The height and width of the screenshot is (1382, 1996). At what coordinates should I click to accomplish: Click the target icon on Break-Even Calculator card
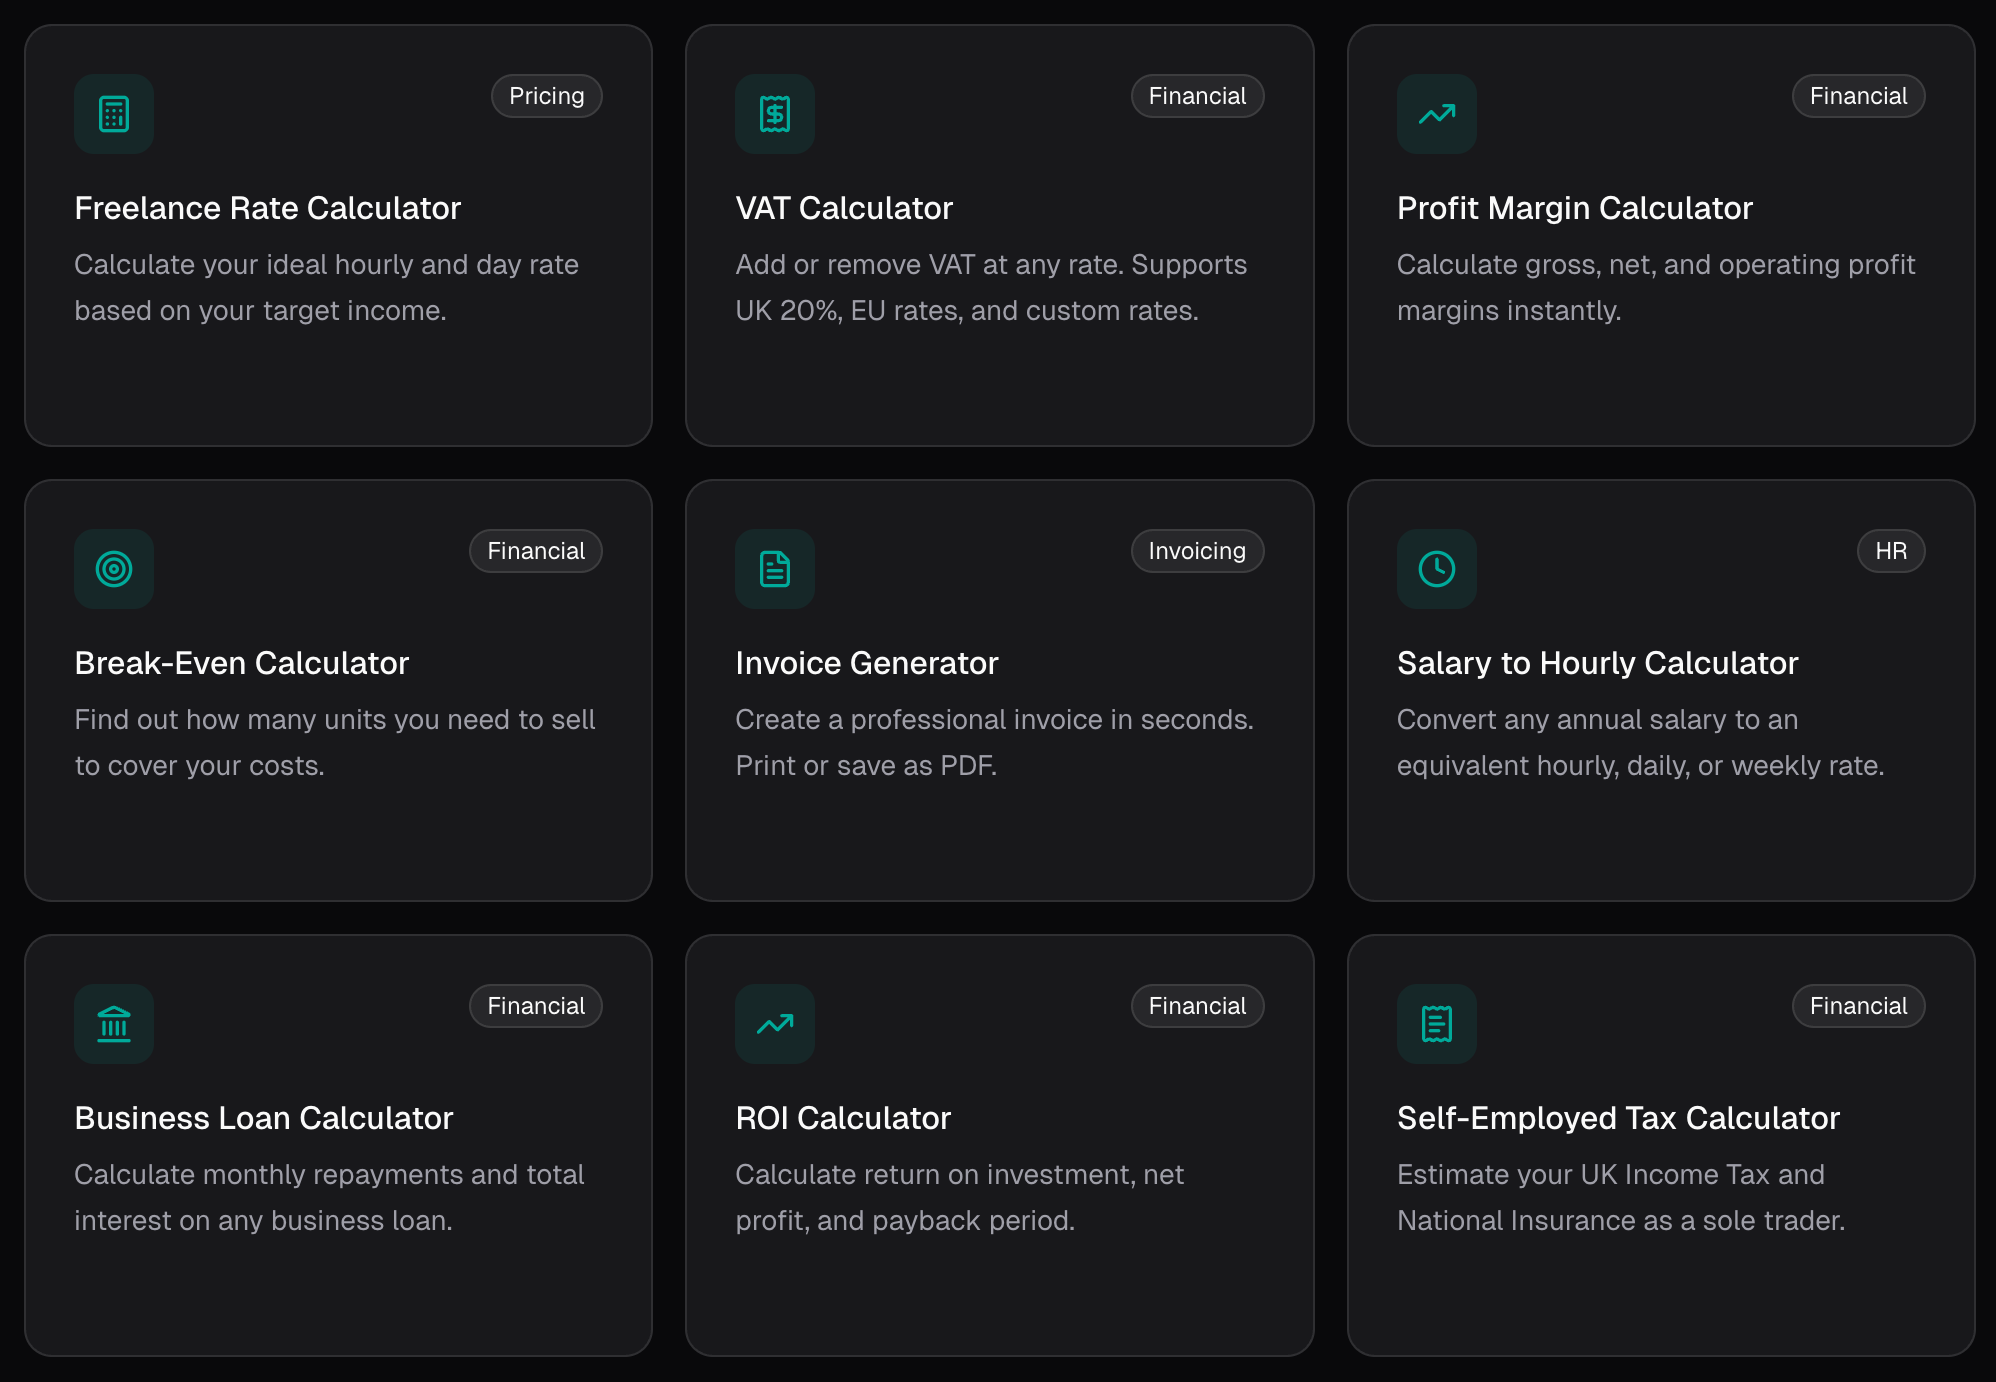coord(114,569)
